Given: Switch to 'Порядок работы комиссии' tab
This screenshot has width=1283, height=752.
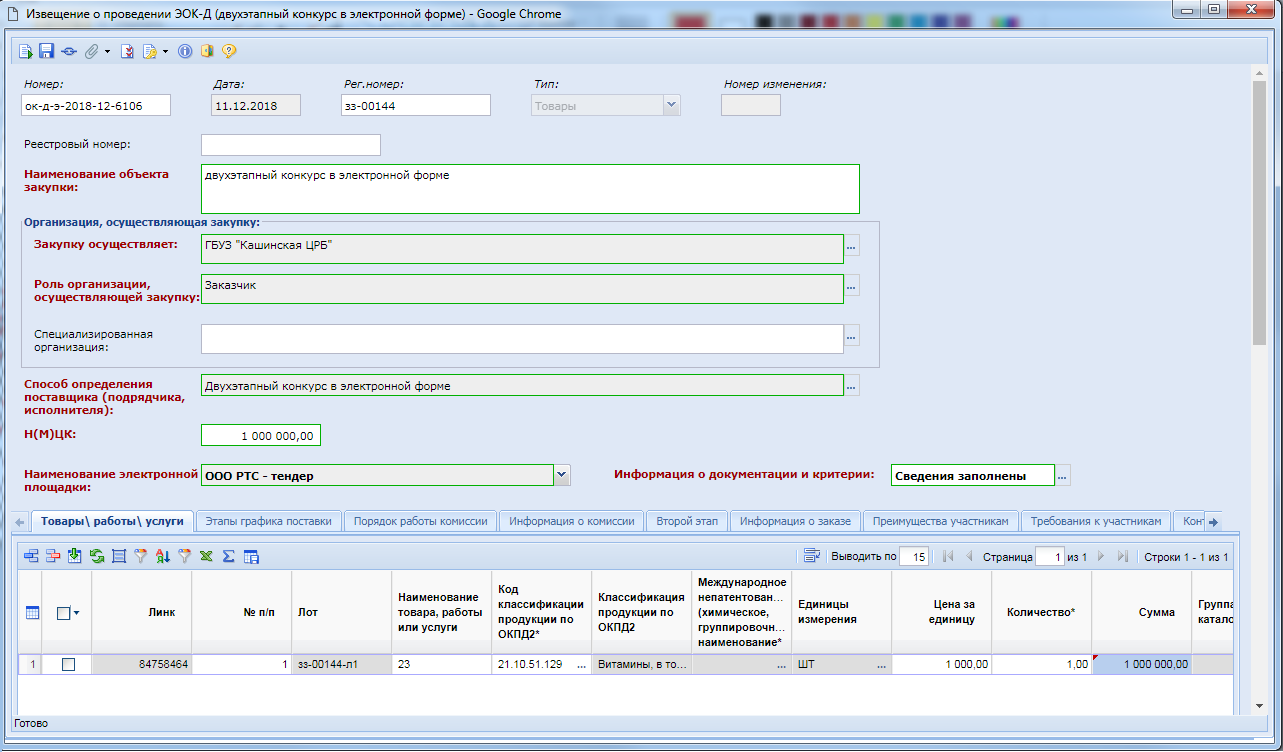Looking at the screenshot, I should point(420,521).
